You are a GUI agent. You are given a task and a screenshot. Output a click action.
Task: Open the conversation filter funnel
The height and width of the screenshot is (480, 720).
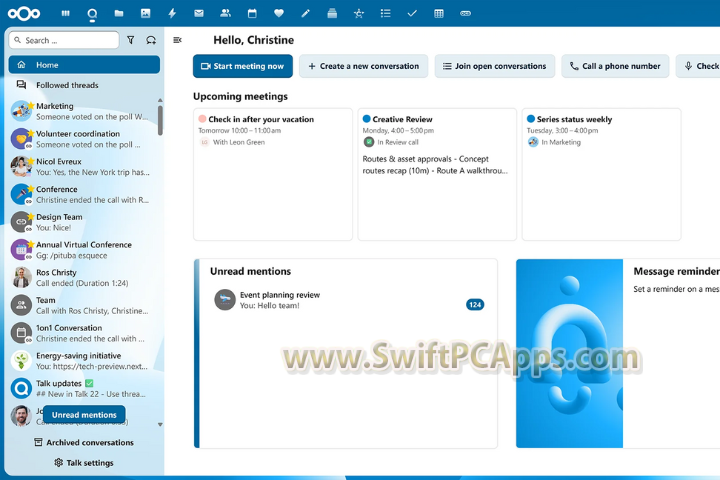click(x=131, y=40)
